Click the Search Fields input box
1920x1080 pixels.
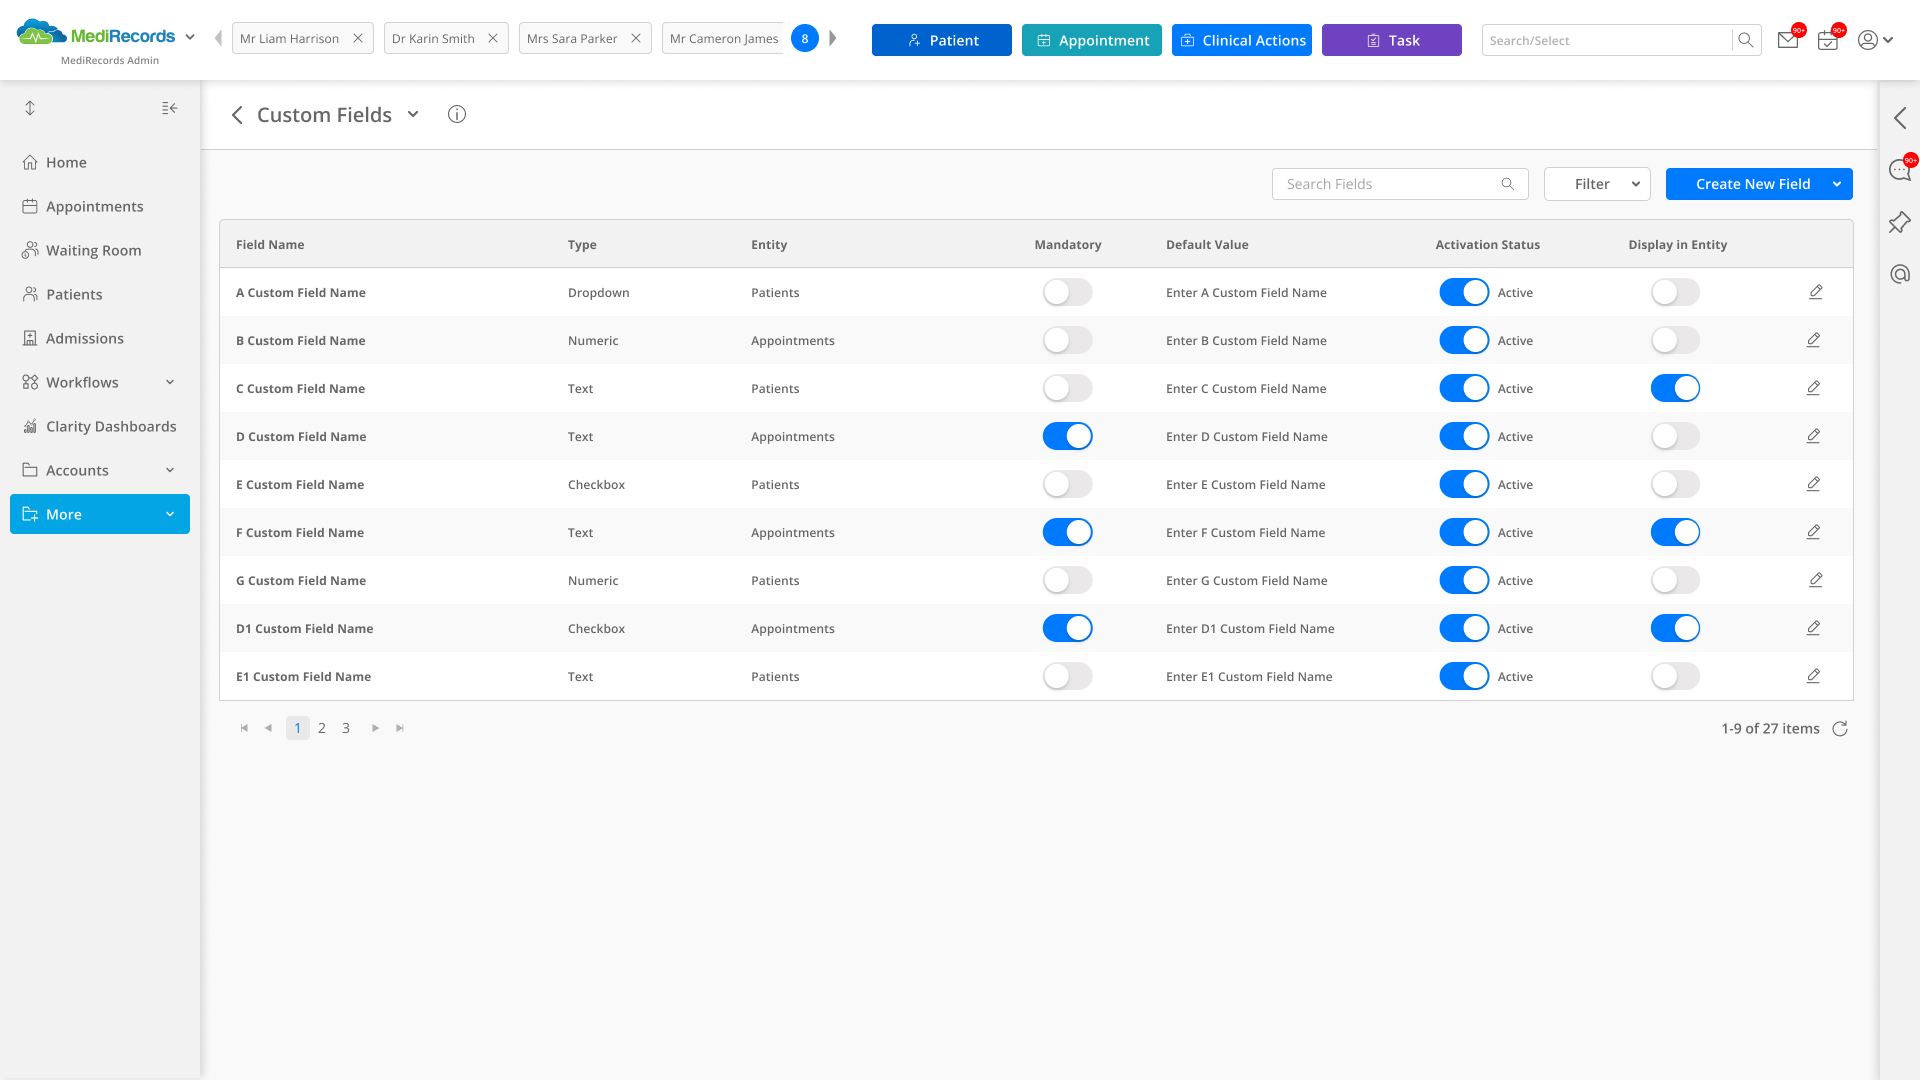coord(1390,184)
